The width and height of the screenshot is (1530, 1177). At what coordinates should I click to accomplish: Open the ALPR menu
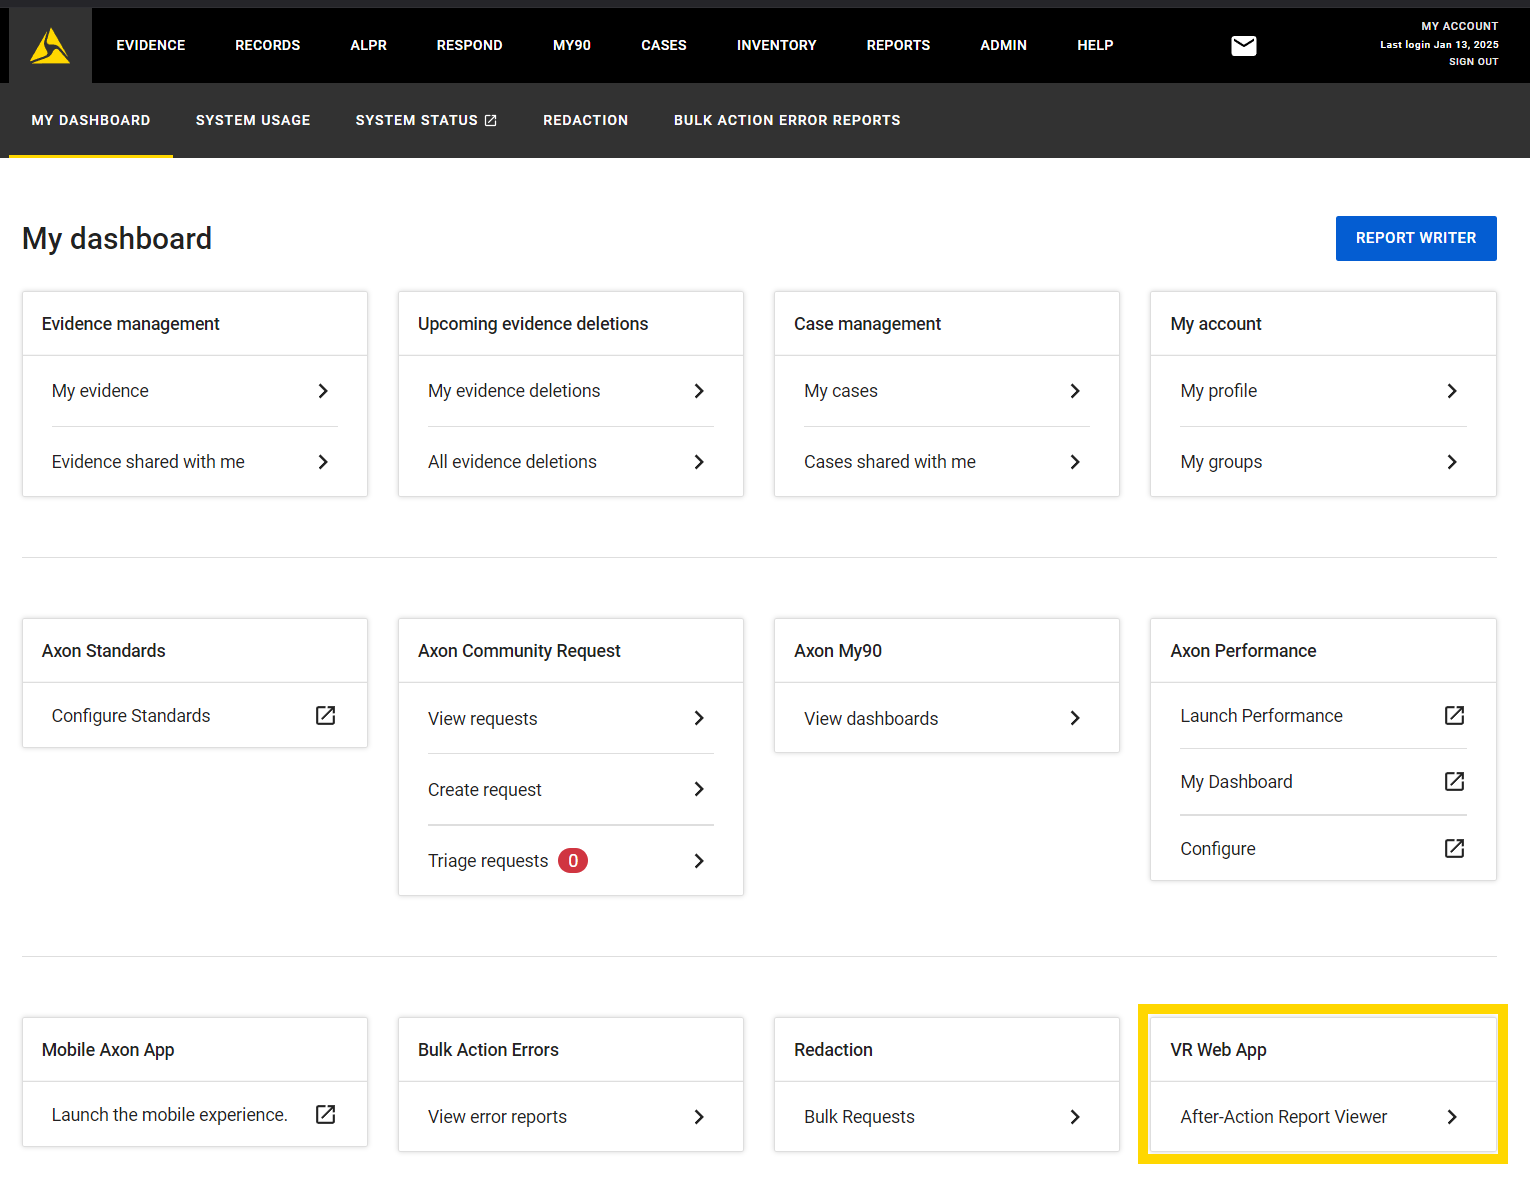coord(369,46)
